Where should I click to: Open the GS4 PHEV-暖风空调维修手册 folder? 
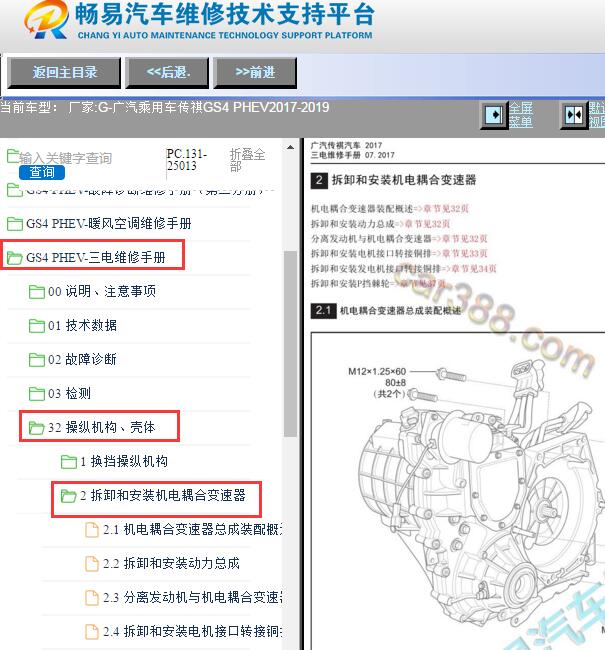(109, 224)
